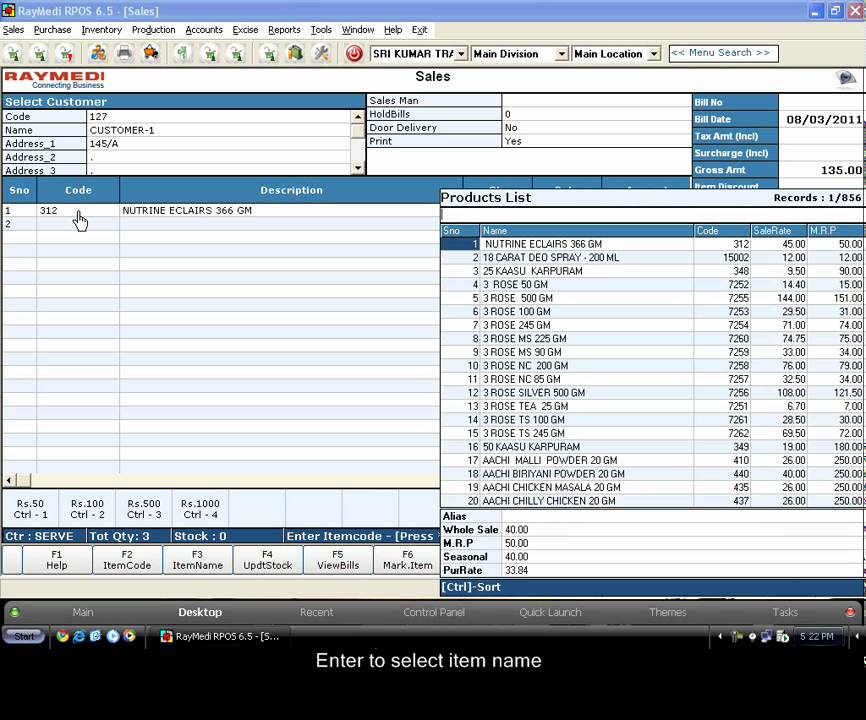Open the wrench and screwdriver tools icon
This screenshot has width=866, height=720.
[x=321, y=53]
